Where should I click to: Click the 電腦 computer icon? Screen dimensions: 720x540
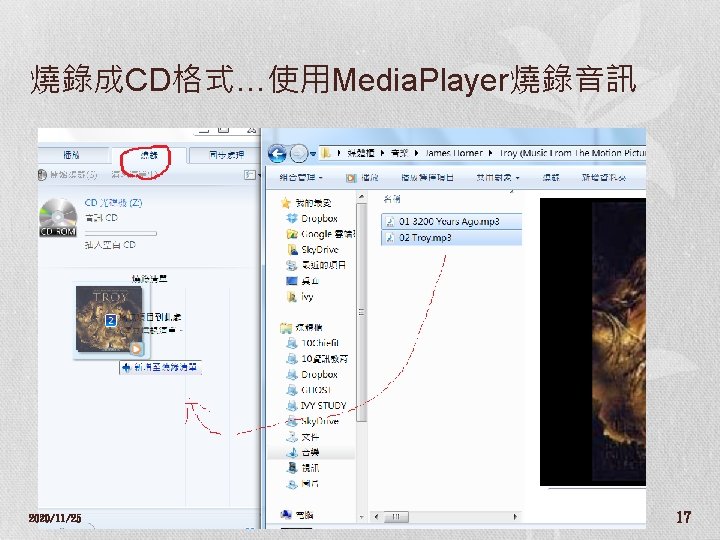(x=286, y=515)
